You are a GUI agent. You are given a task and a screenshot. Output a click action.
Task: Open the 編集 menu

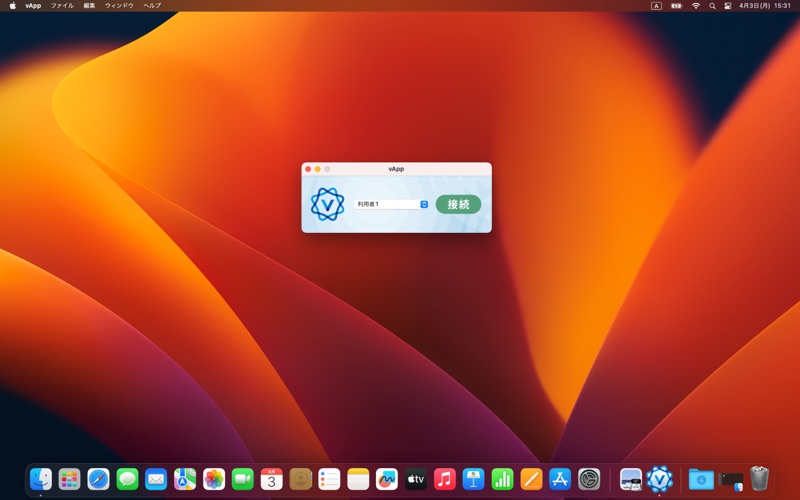(x=89, y=6)
